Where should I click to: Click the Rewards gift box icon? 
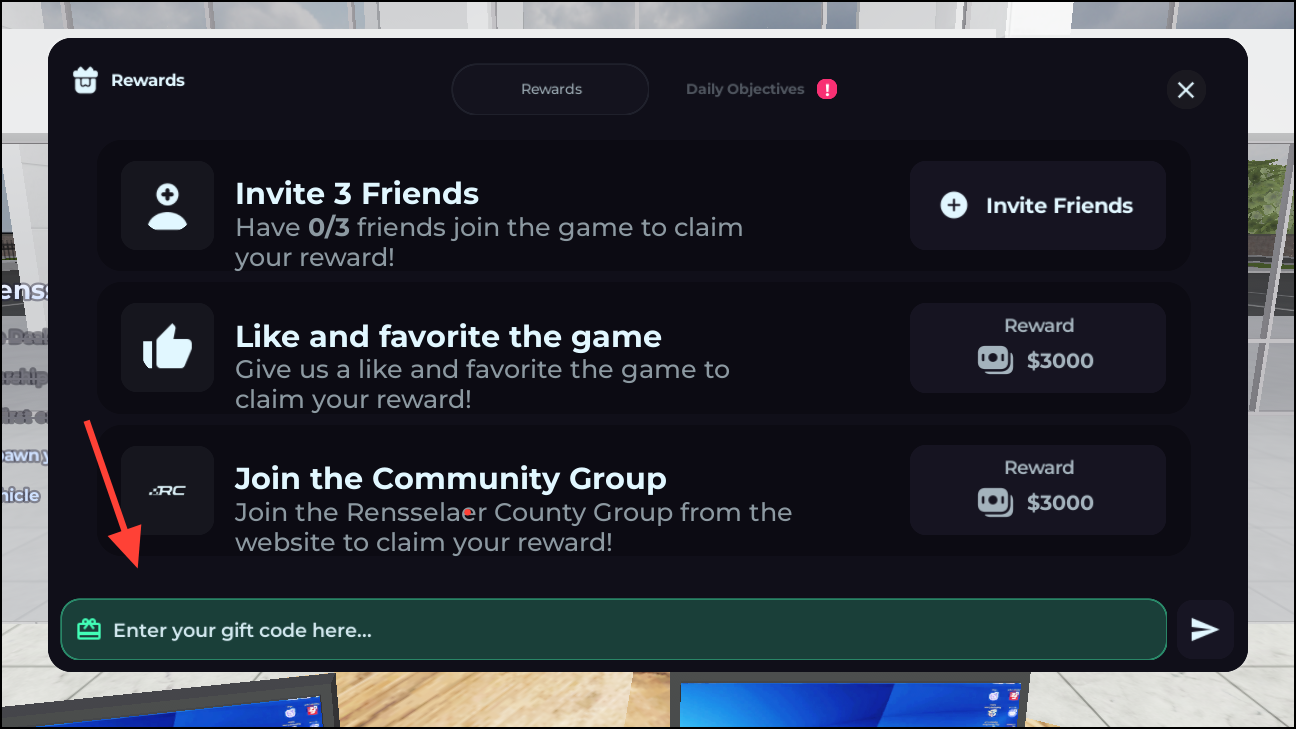(x=86, y=80)
